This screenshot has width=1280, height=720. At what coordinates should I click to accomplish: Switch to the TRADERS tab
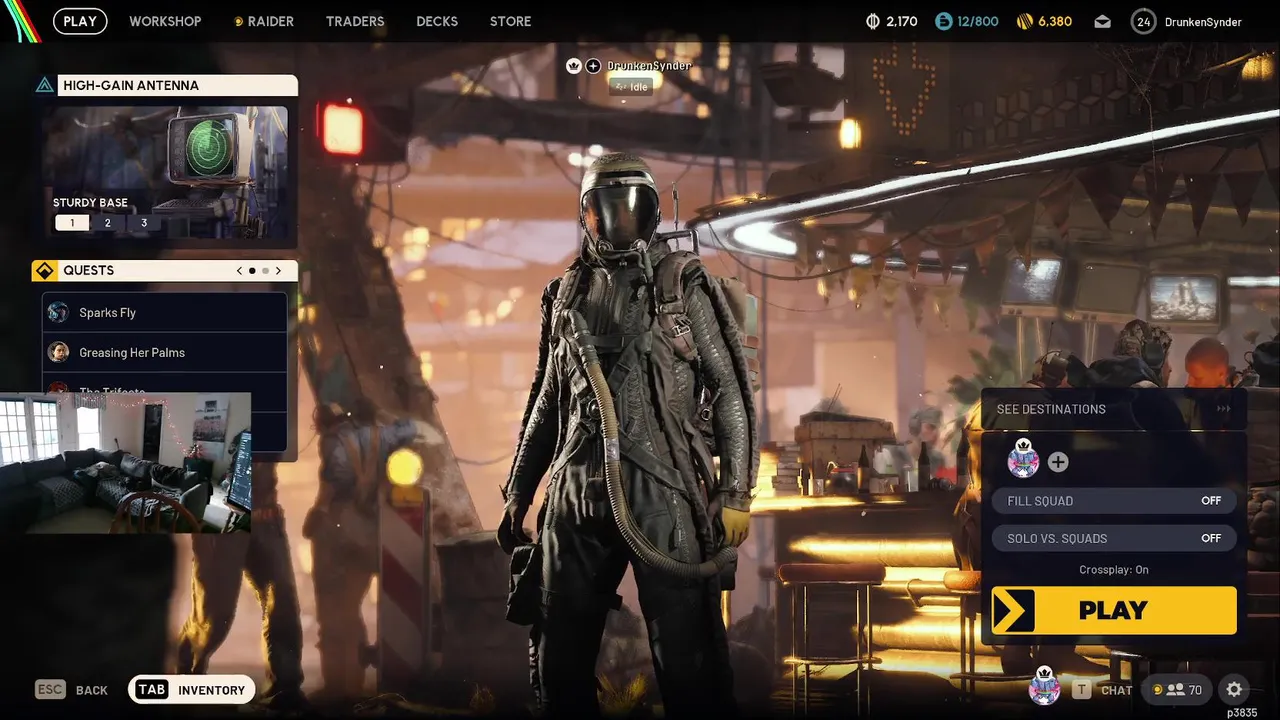pos(355,21)
